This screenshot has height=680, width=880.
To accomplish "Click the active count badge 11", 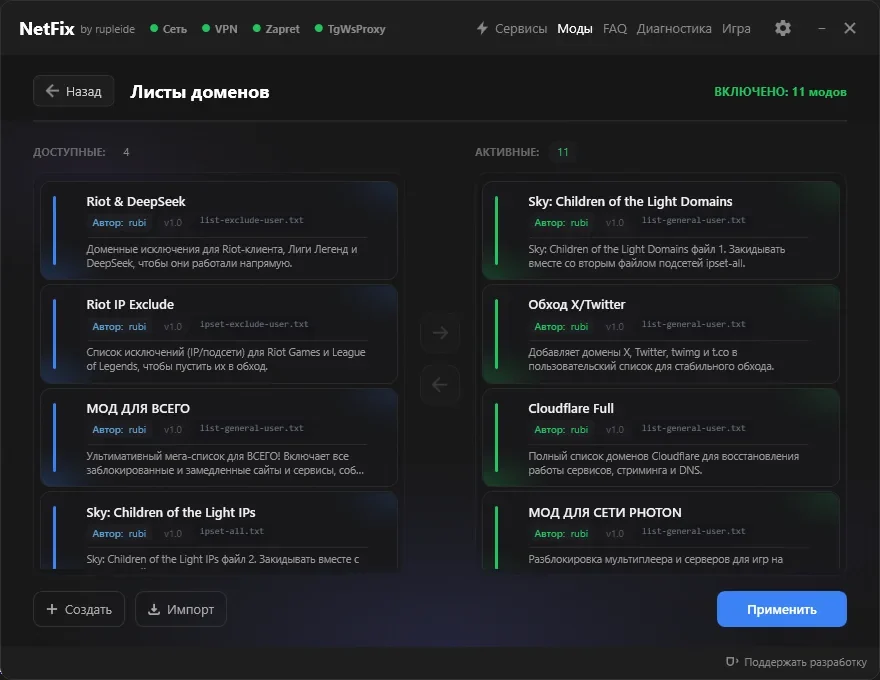I will click(563, 152).
